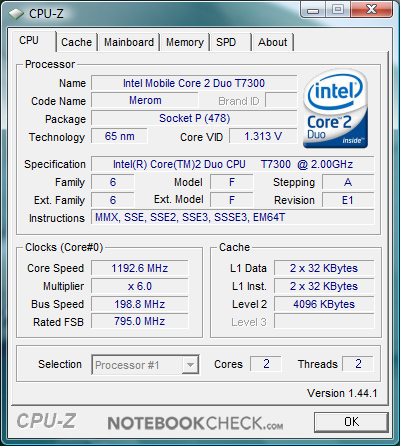
Task: Click the Core Speed 1192.6 MHz value
Action: point(140,268)
